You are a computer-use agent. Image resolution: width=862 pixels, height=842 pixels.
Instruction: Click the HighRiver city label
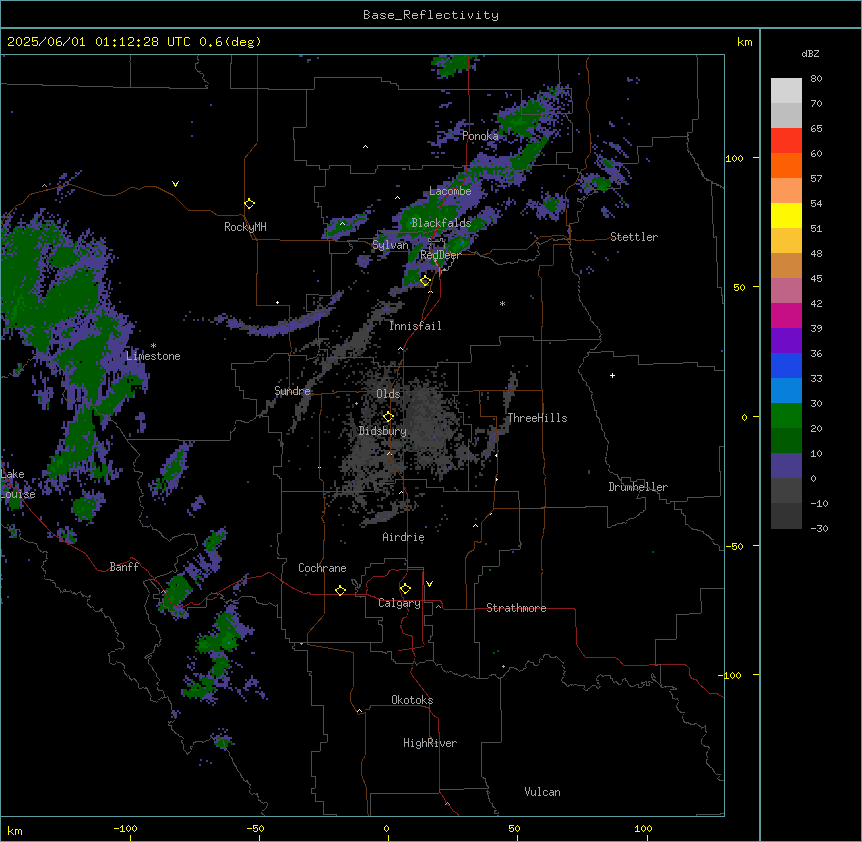point(430,743)
